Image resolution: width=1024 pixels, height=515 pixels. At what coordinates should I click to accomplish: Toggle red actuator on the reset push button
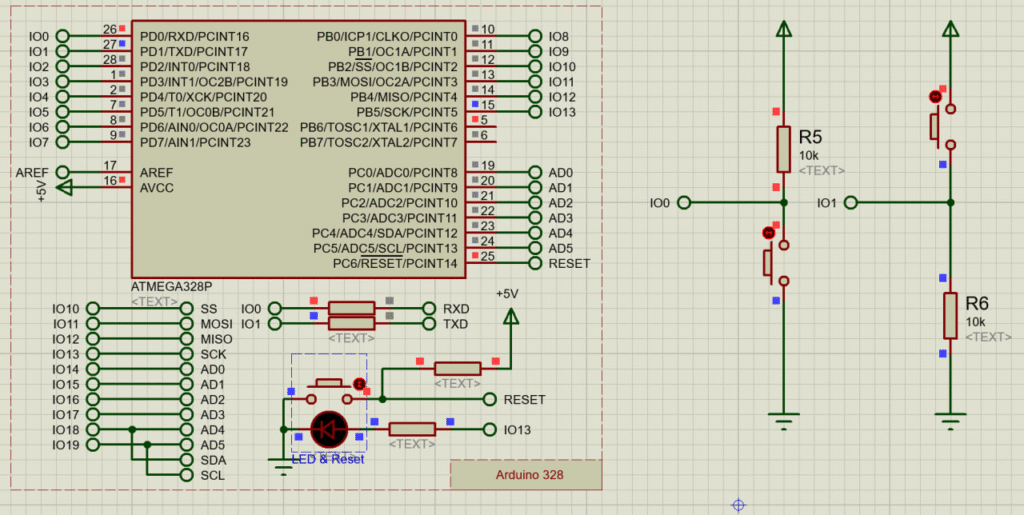coord(359,384)
